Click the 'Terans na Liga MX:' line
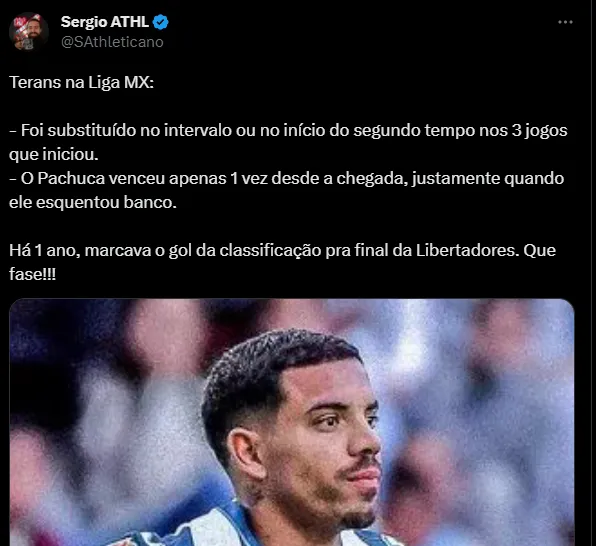This screenshot has width=596, height=546. (81, 82)
